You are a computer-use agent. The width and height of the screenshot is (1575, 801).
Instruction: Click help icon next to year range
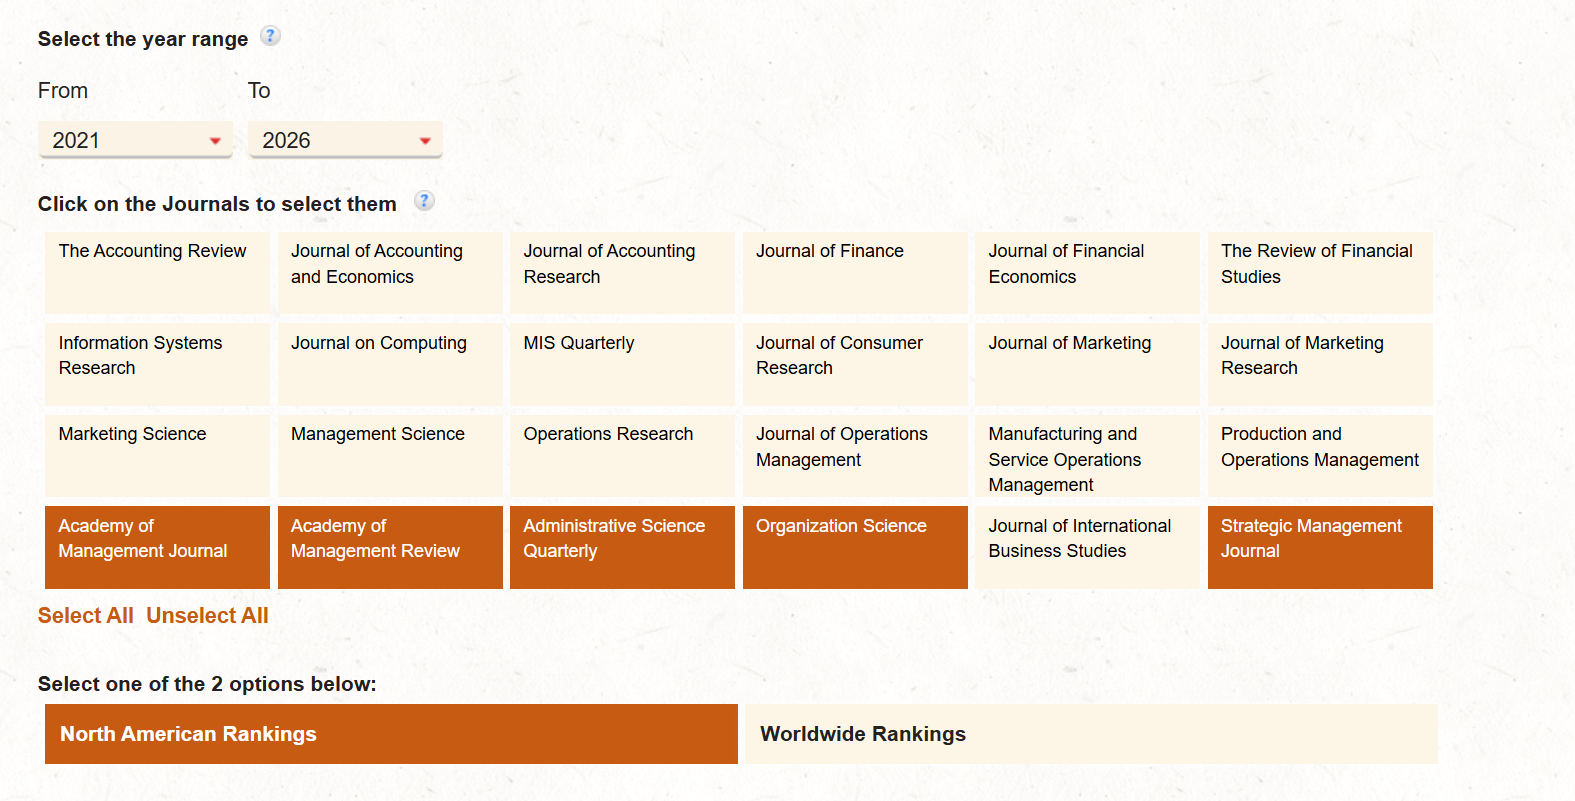pyautogui.click(x=270, y=36)
